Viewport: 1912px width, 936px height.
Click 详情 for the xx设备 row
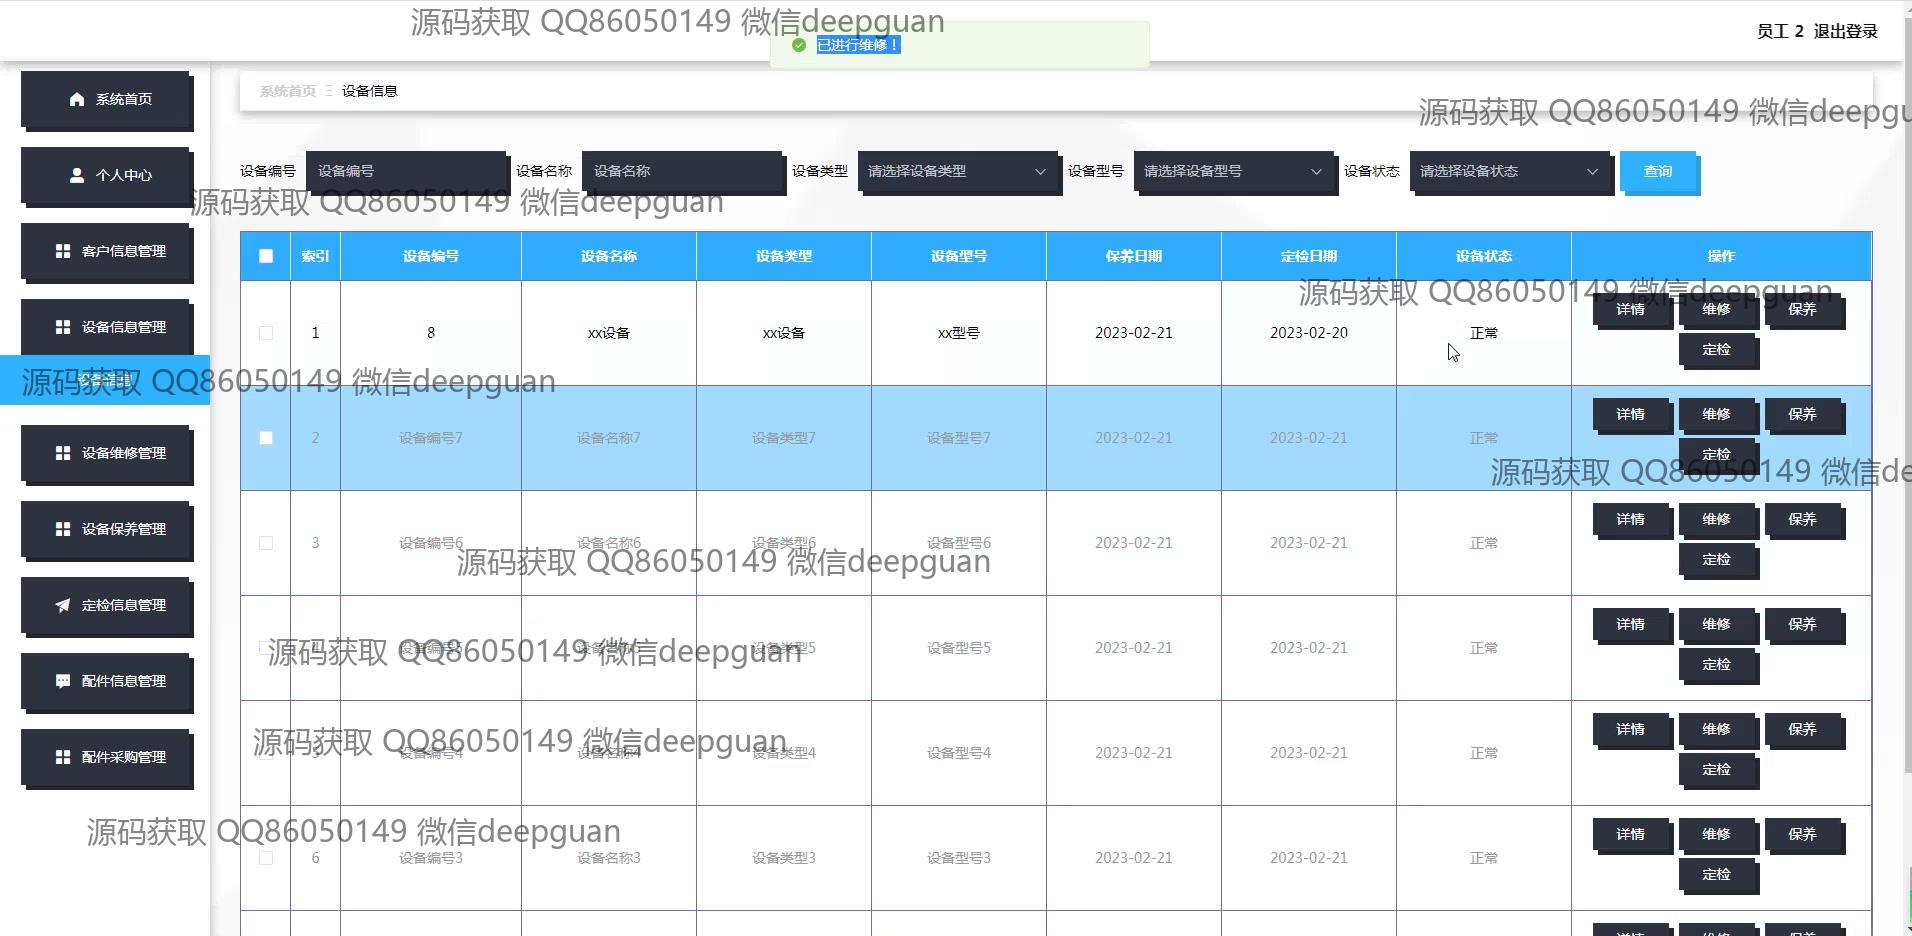click(x=1631, y=310)
